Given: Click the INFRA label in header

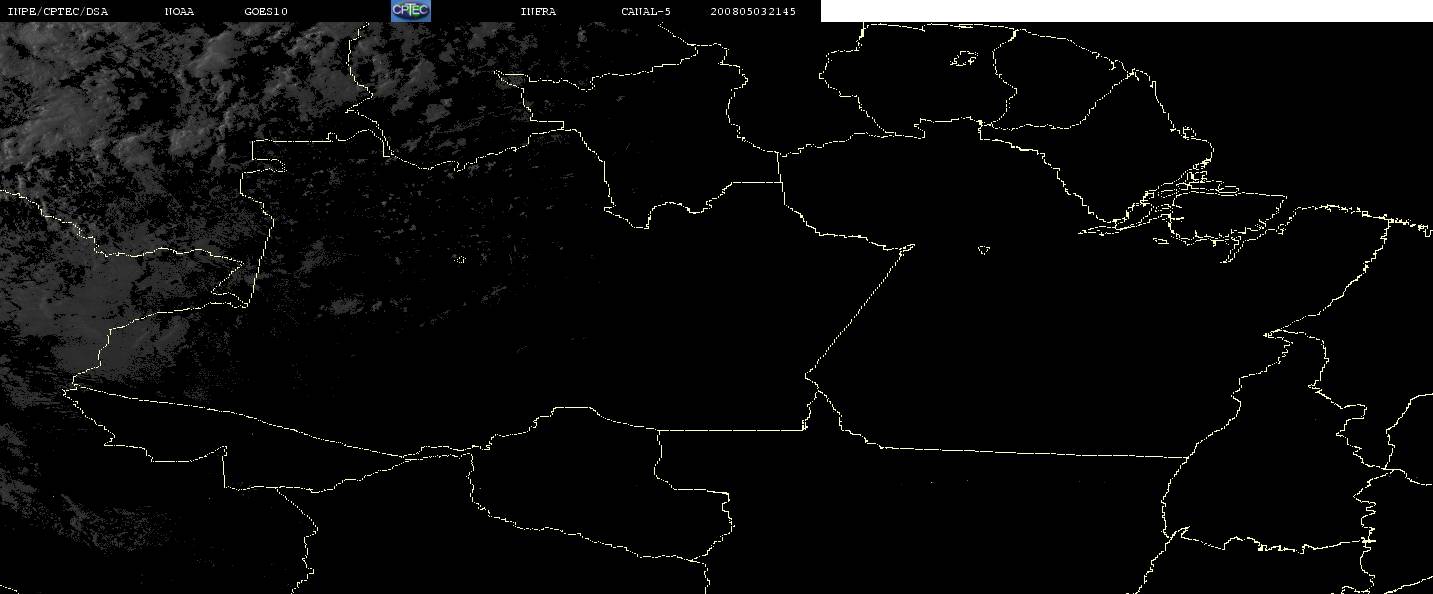Looking at the screenshot, I should pyautogui.click(x=538, y=11).
